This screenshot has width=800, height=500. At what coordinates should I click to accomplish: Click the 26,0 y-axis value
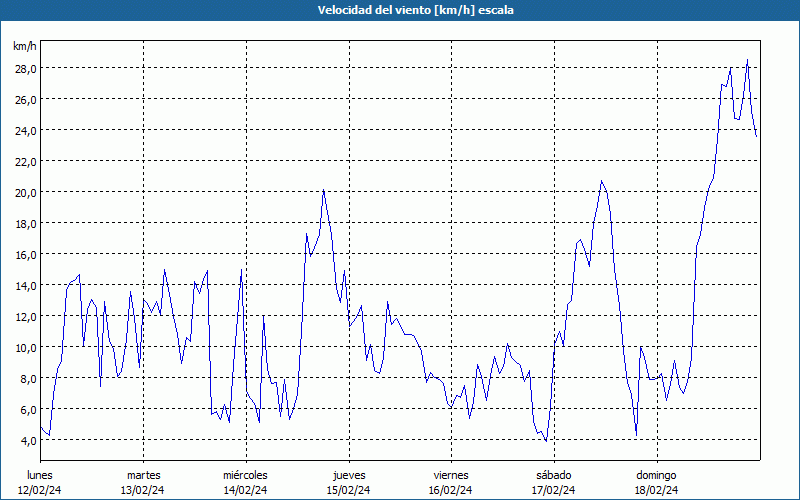click(26, 99)
